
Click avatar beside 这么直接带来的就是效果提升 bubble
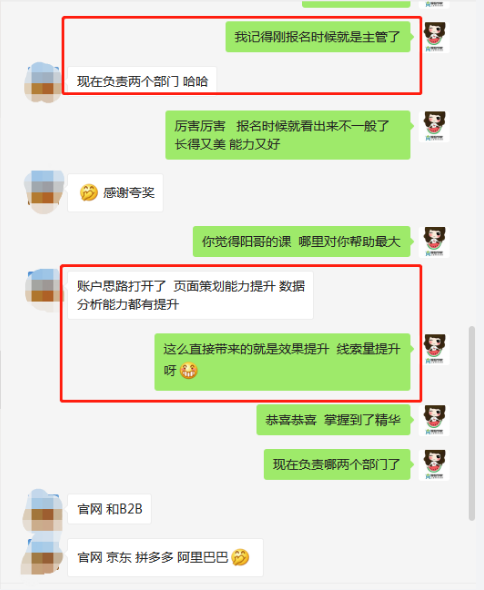pos(434,349)
